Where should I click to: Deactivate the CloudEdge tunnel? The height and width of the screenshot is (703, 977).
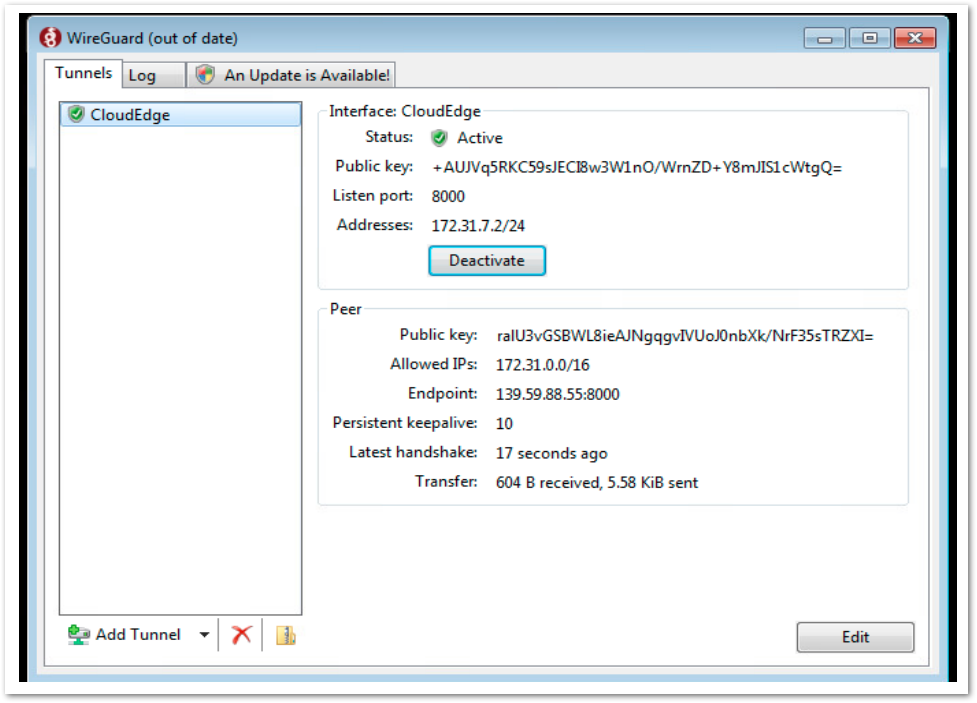[x=486, y=260]
